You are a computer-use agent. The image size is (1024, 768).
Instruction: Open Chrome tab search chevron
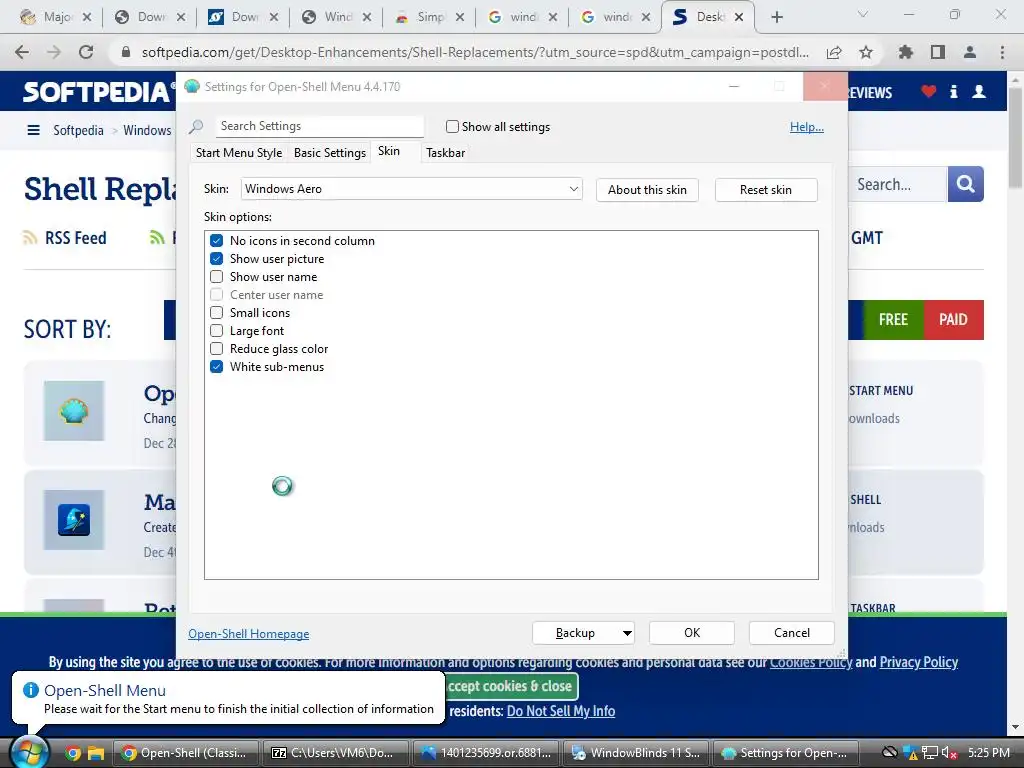pos(863,14)
